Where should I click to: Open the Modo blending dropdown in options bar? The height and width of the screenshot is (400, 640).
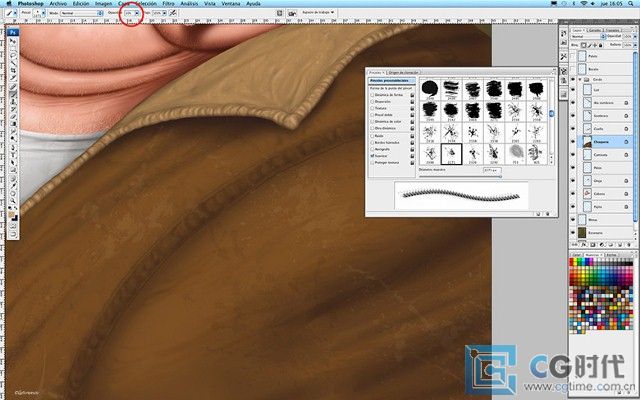point(82,13)
